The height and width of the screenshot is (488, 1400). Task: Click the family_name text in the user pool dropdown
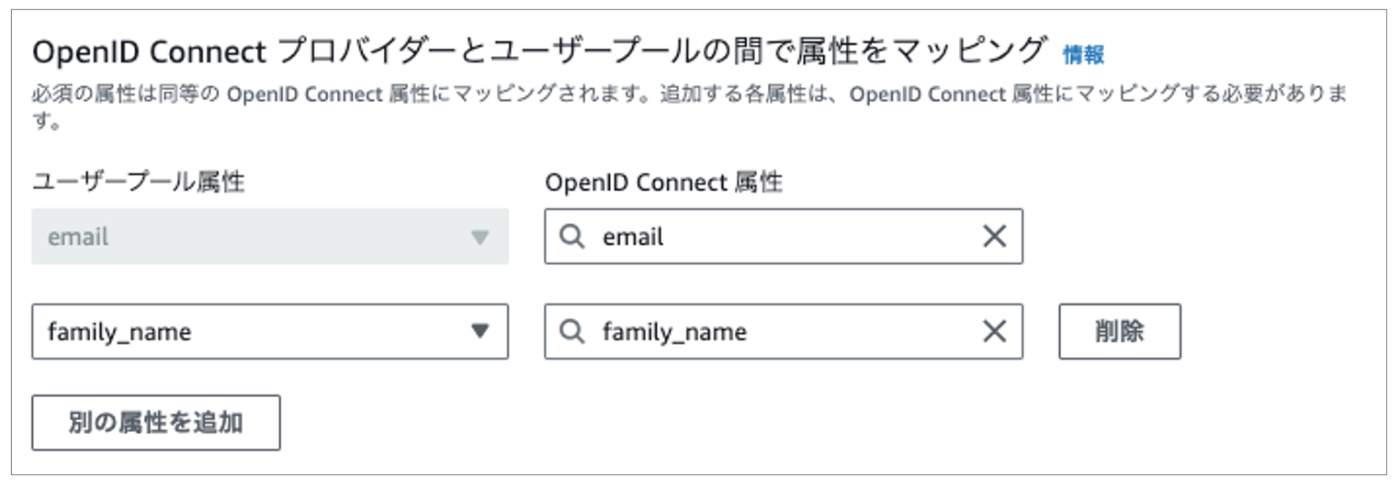click(119, 332)
